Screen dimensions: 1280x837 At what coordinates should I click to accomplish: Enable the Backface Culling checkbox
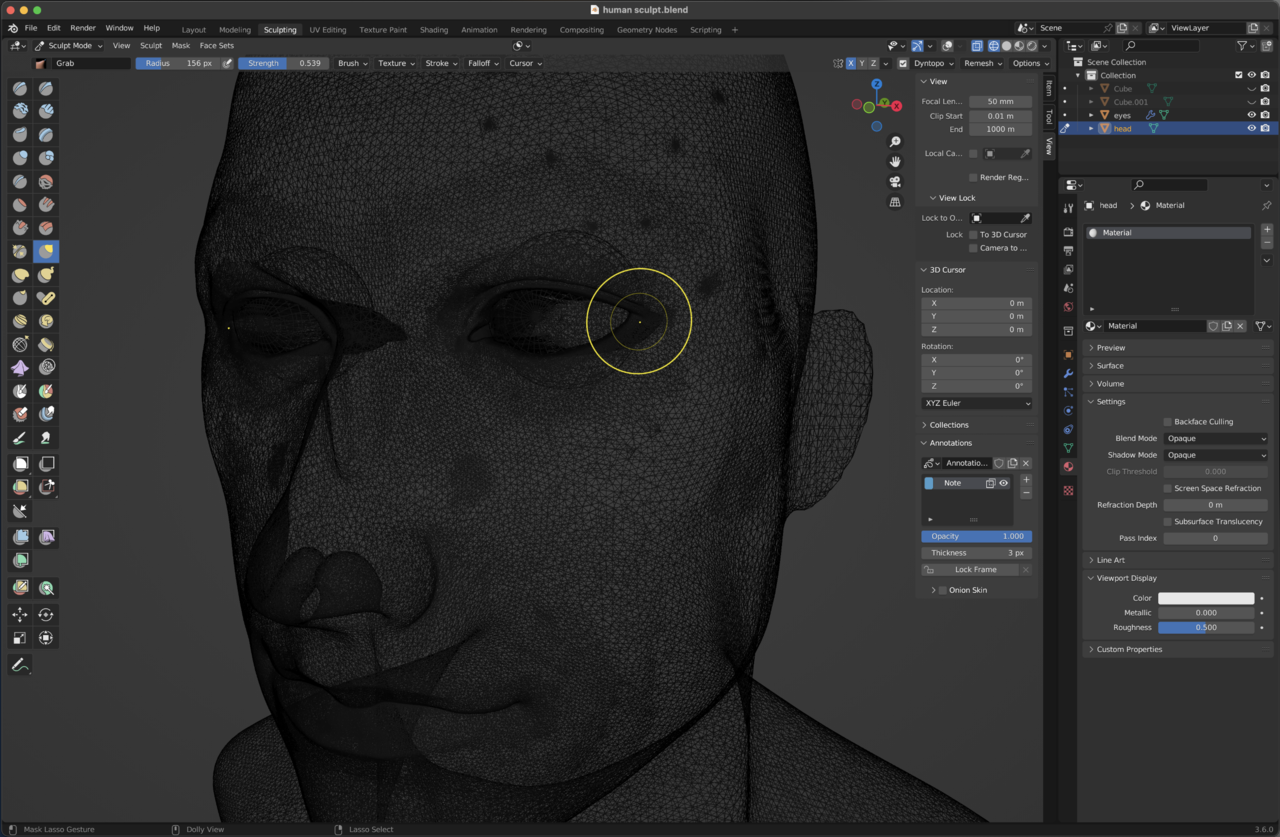[x=1167, y=422]
